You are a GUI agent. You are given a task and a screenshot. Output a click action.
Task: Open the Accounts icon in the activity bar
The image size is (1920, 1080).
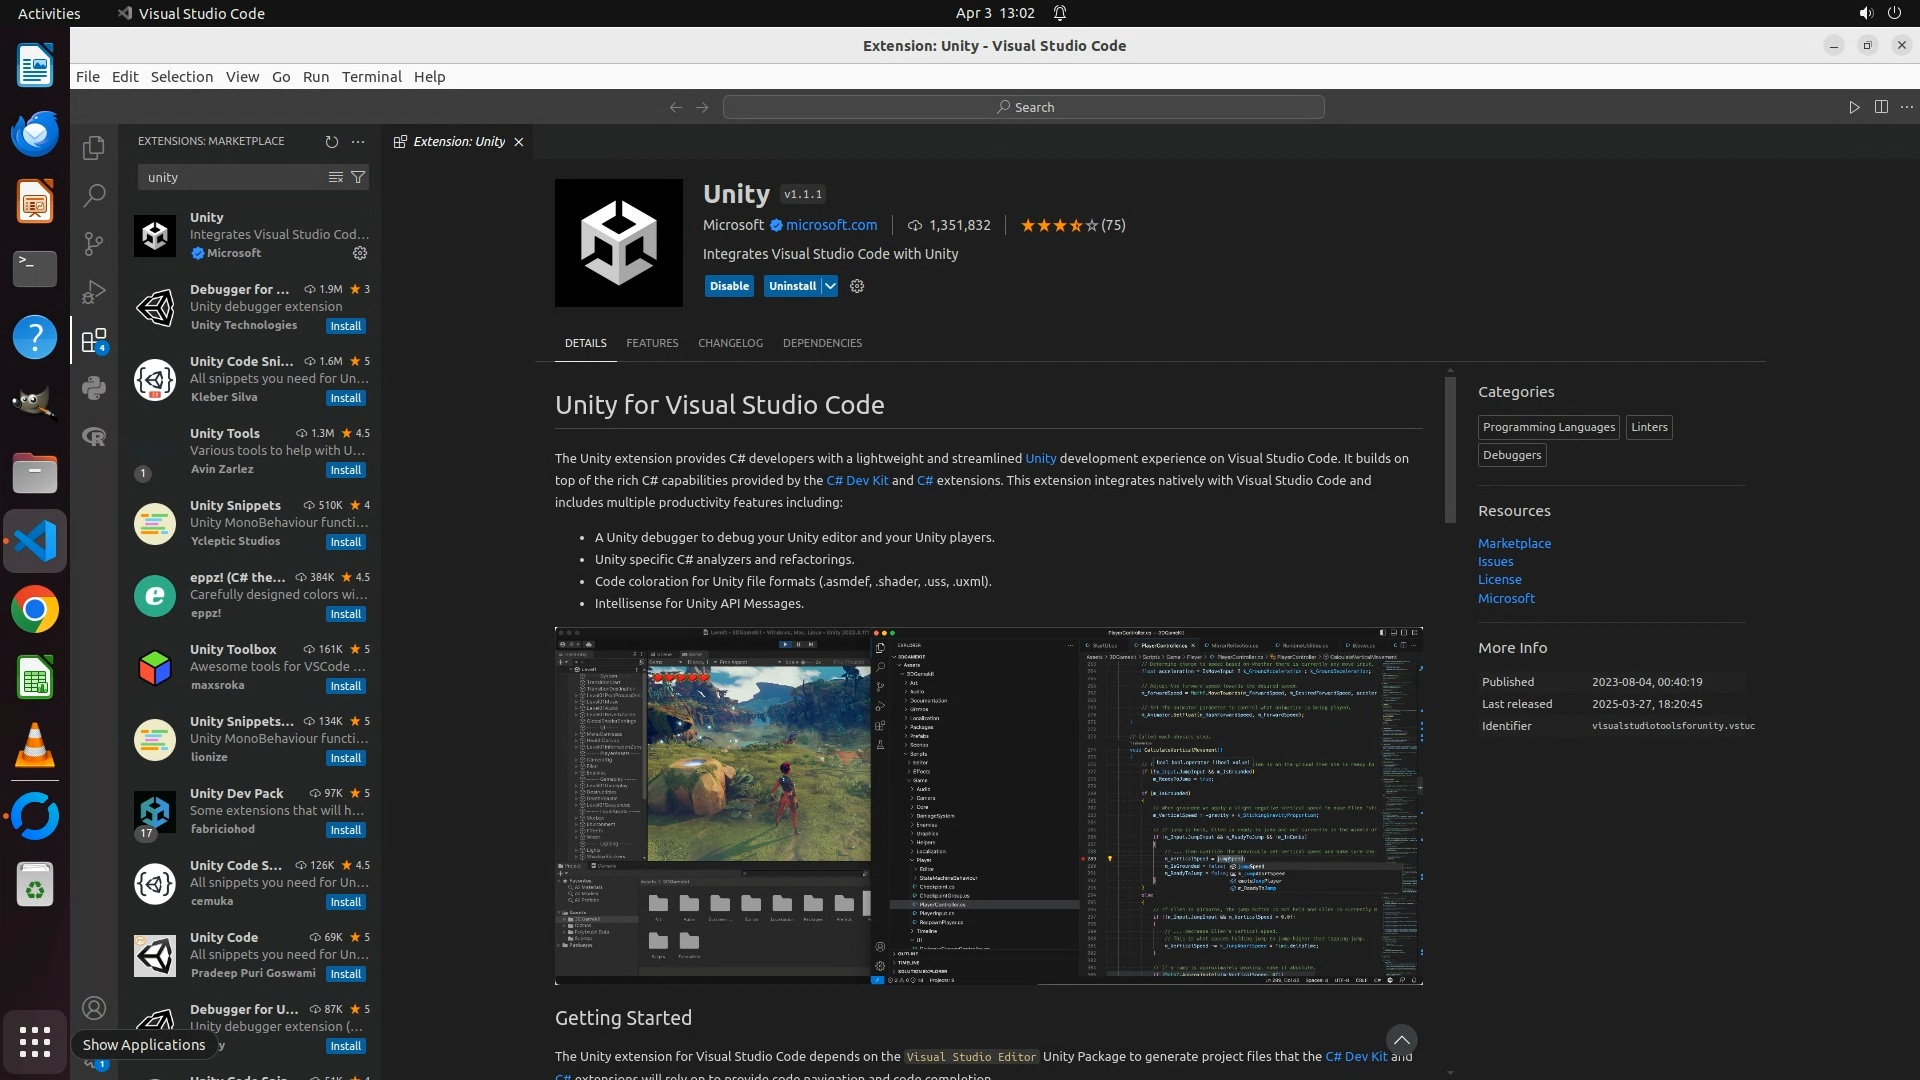[x=94, y=1008]
